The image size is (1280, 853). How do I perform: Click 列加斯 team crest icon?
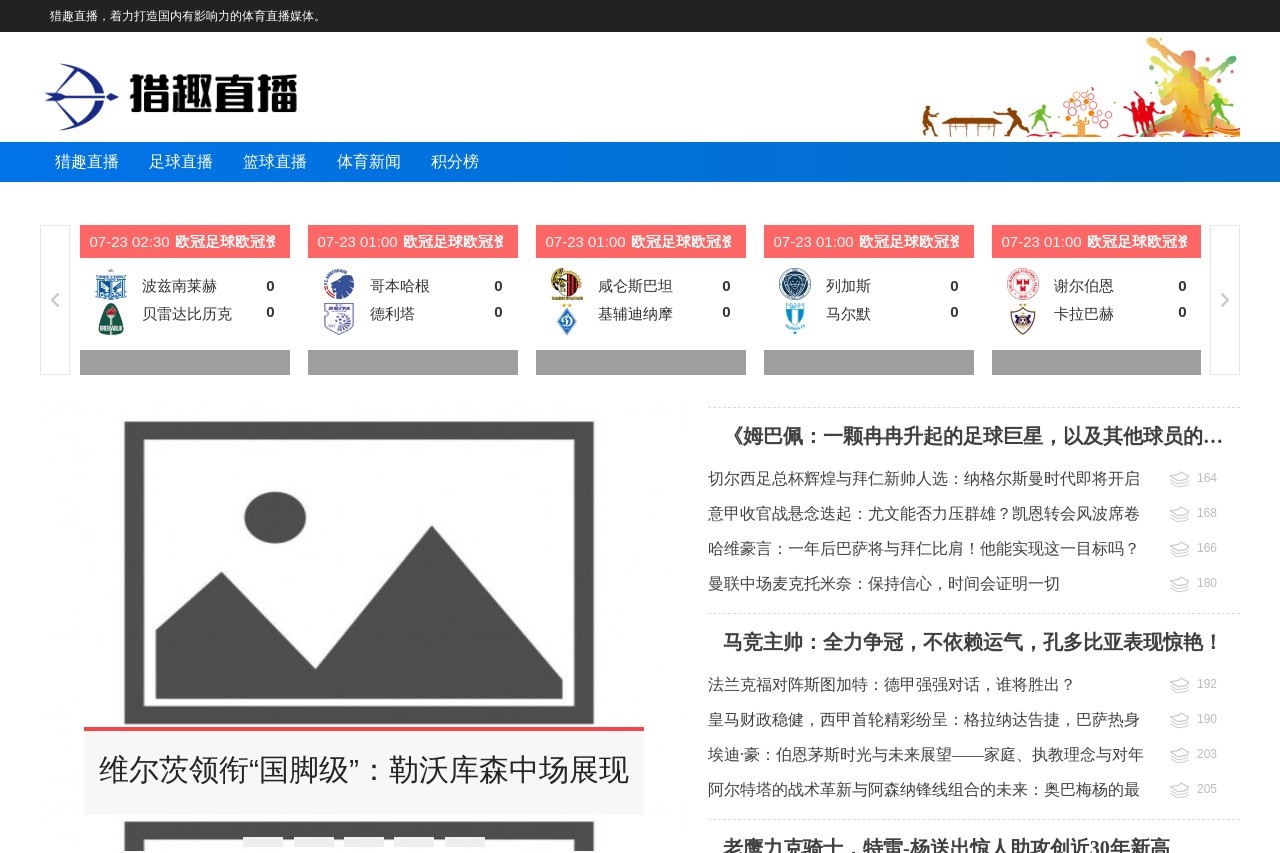tap(795, 285)
